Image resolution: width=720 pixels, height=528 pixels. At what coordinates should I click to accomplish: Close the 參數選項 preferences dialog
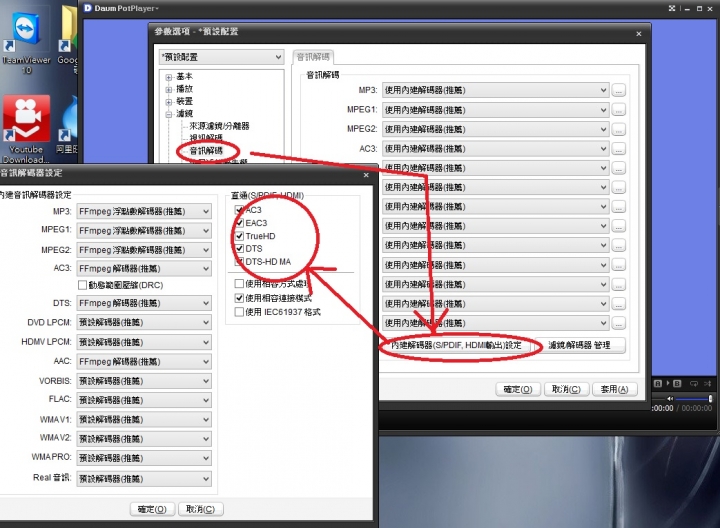[x=639, y=34]
